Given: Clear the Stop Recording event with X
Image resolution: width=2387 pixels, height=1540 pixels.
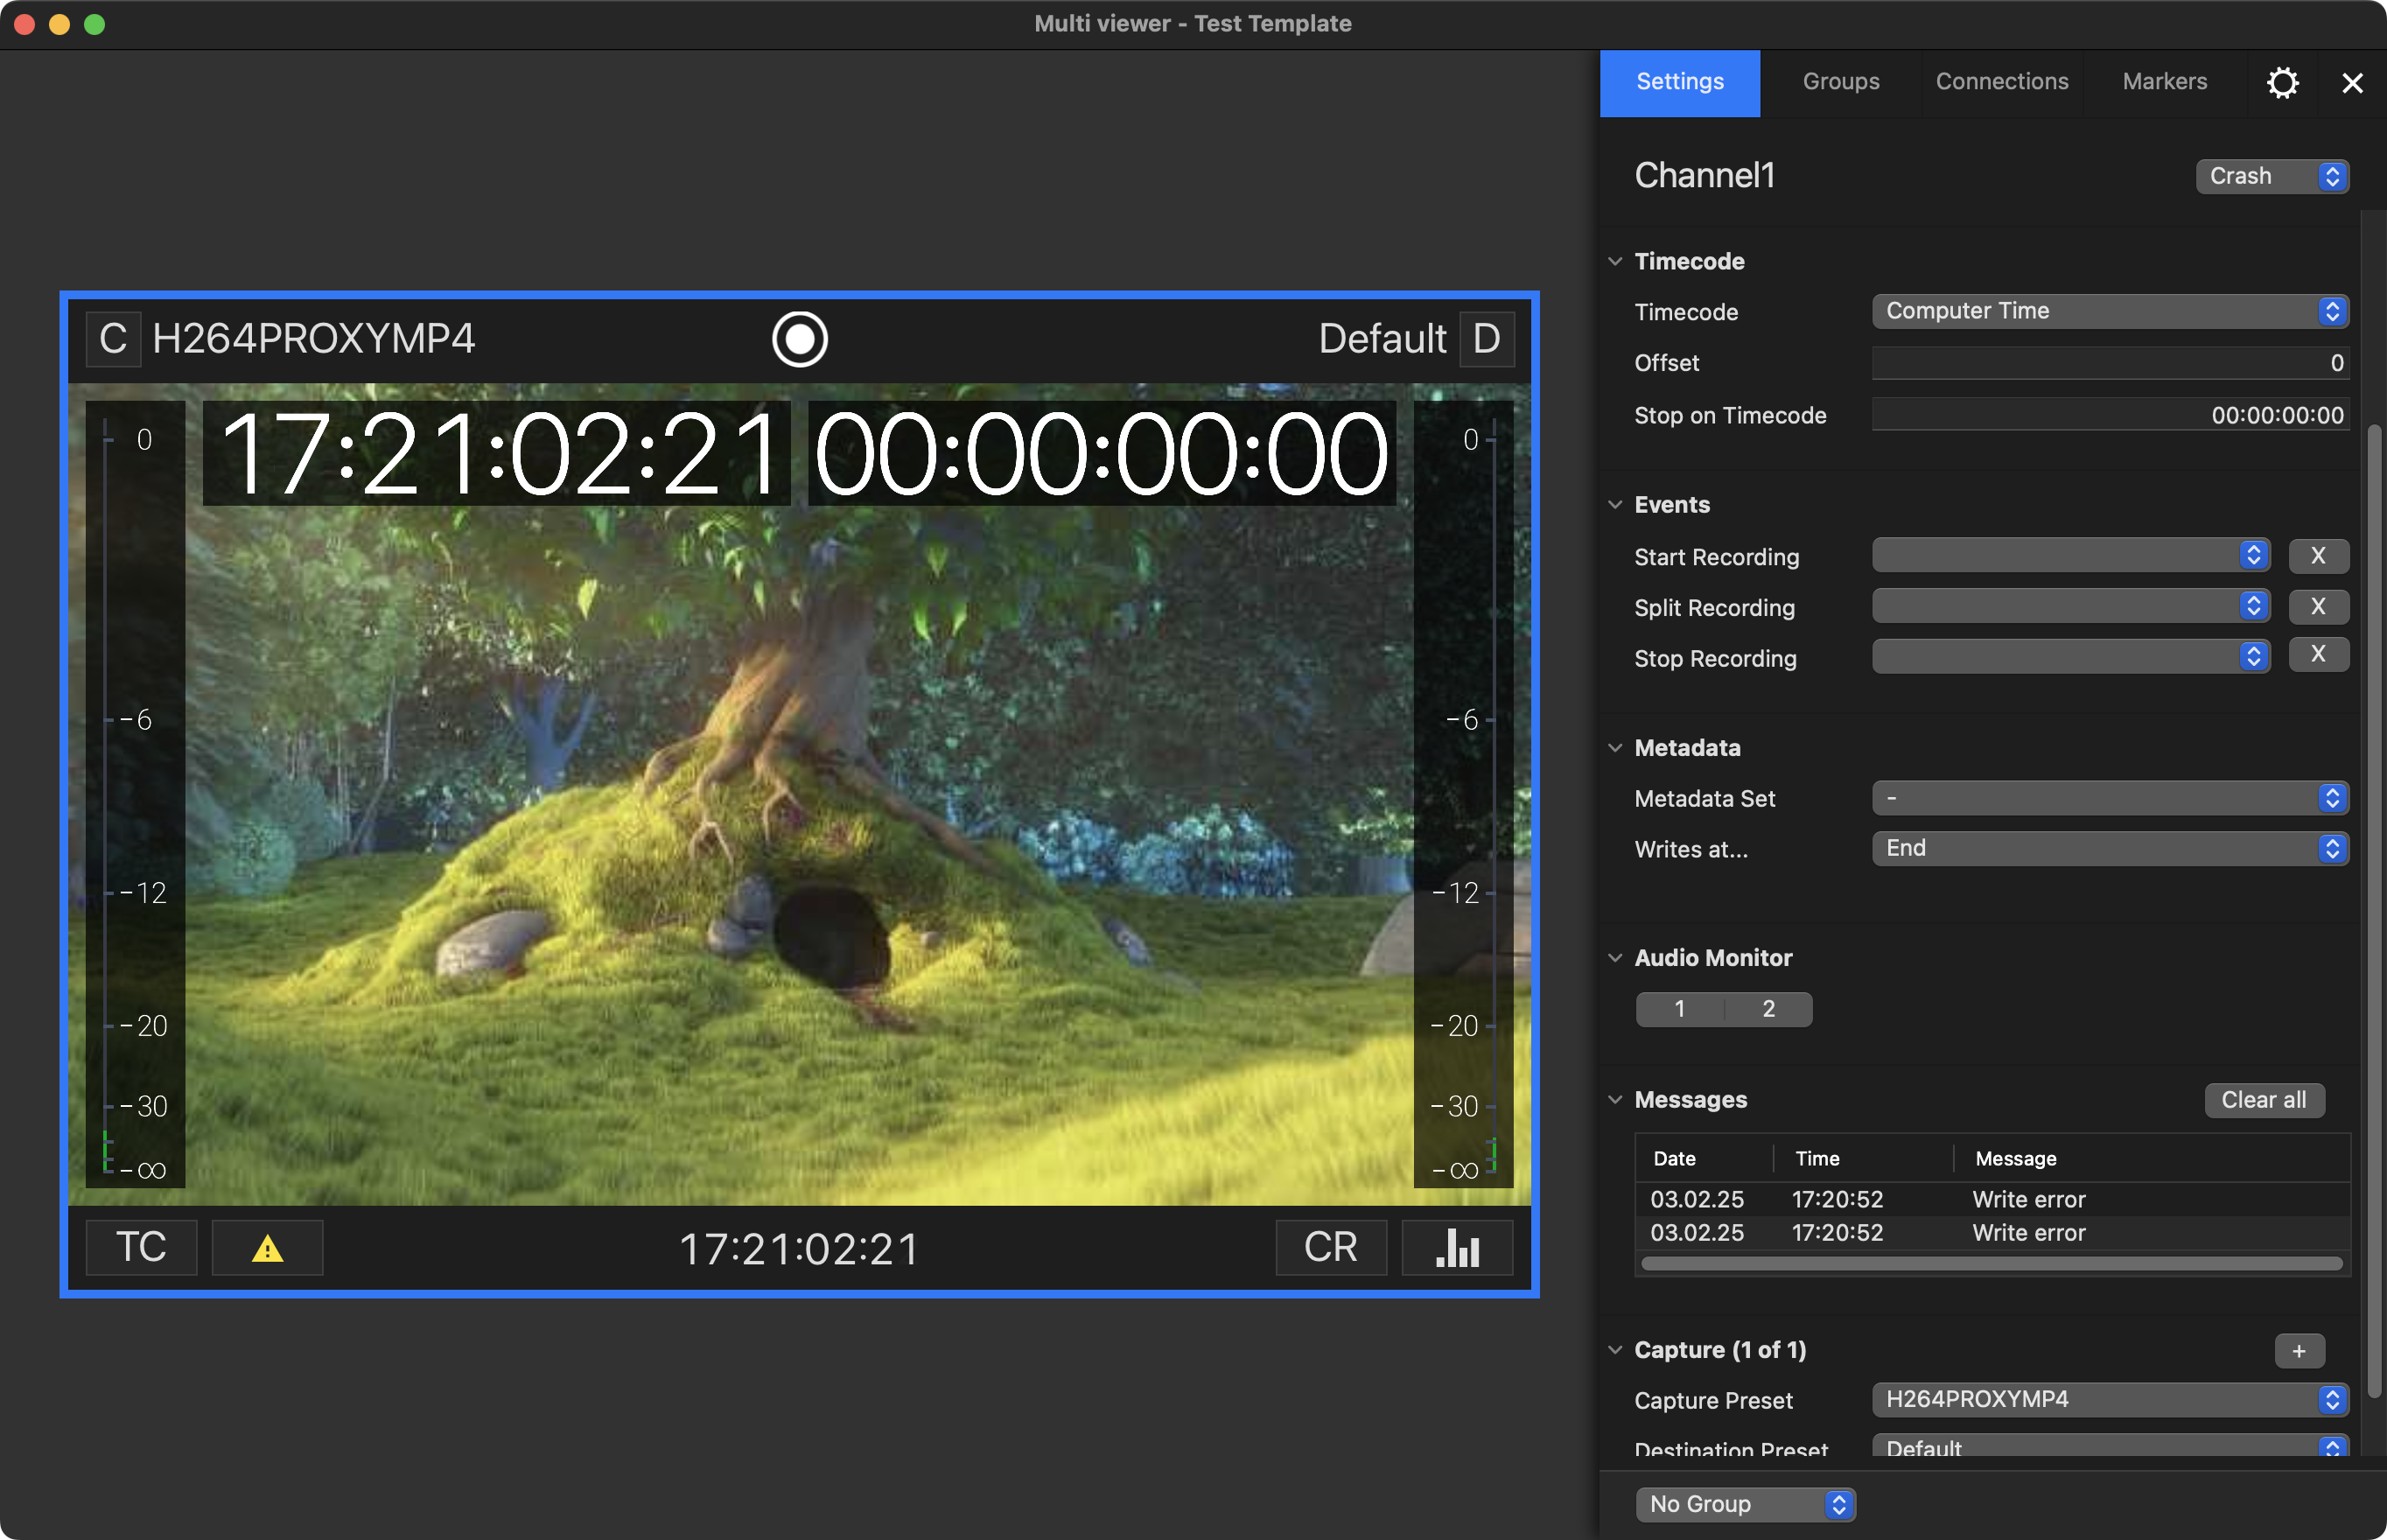Looking at the screenshot, I should (2318, 655).
